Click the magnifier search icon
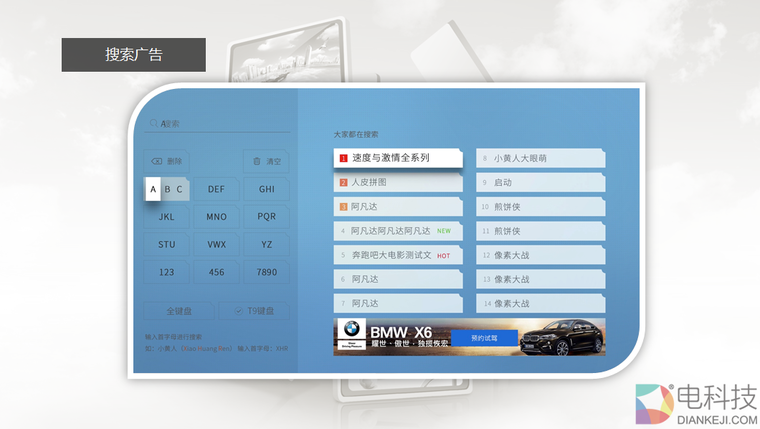 pos(153,124)
